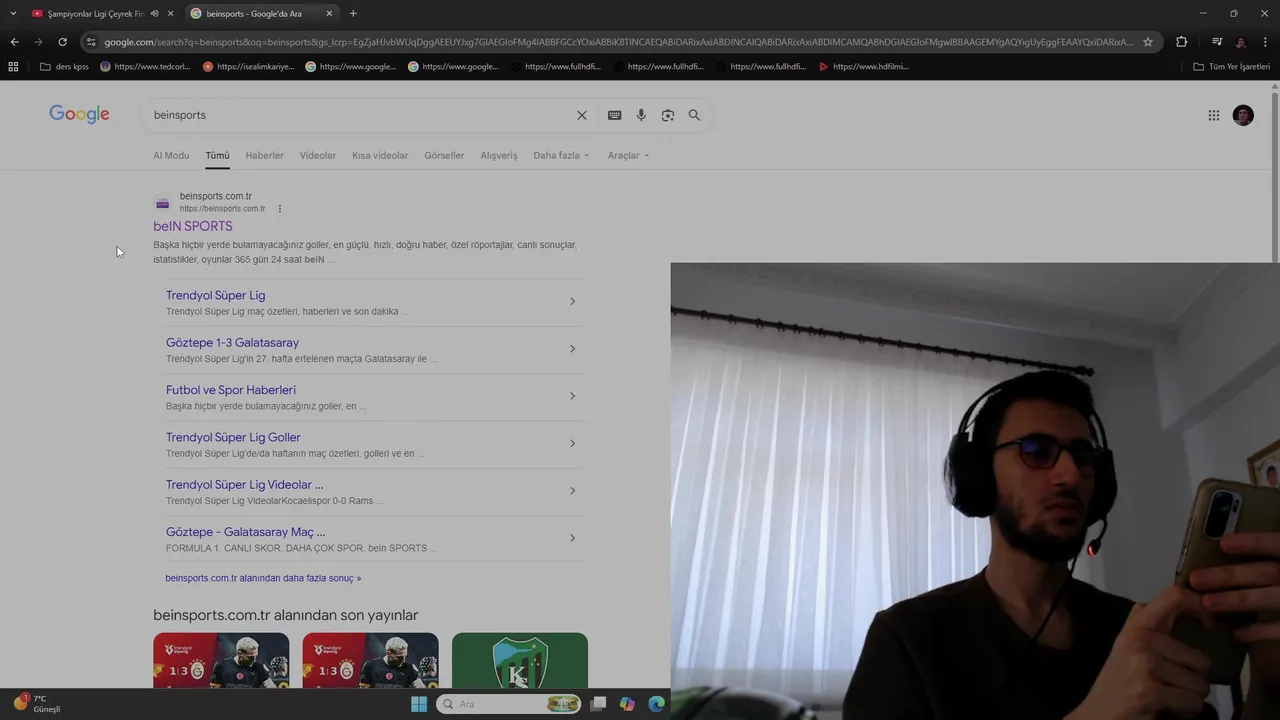Open the browser extensions puzzle icon
1280x720 pixels.
point(1181,42)
